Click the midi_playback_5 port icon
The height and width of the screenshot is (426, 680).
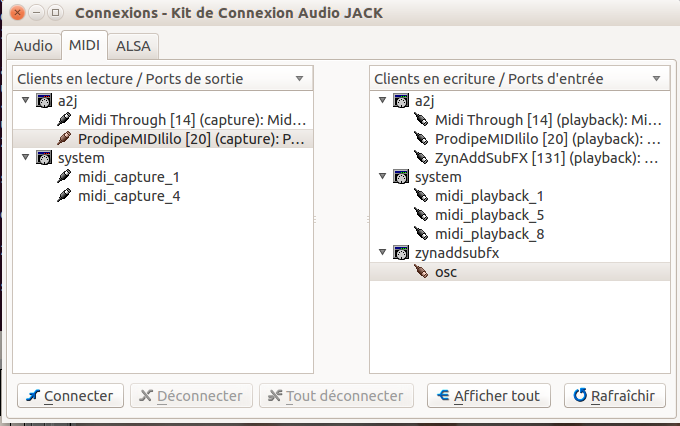click(x=420, y=215)
